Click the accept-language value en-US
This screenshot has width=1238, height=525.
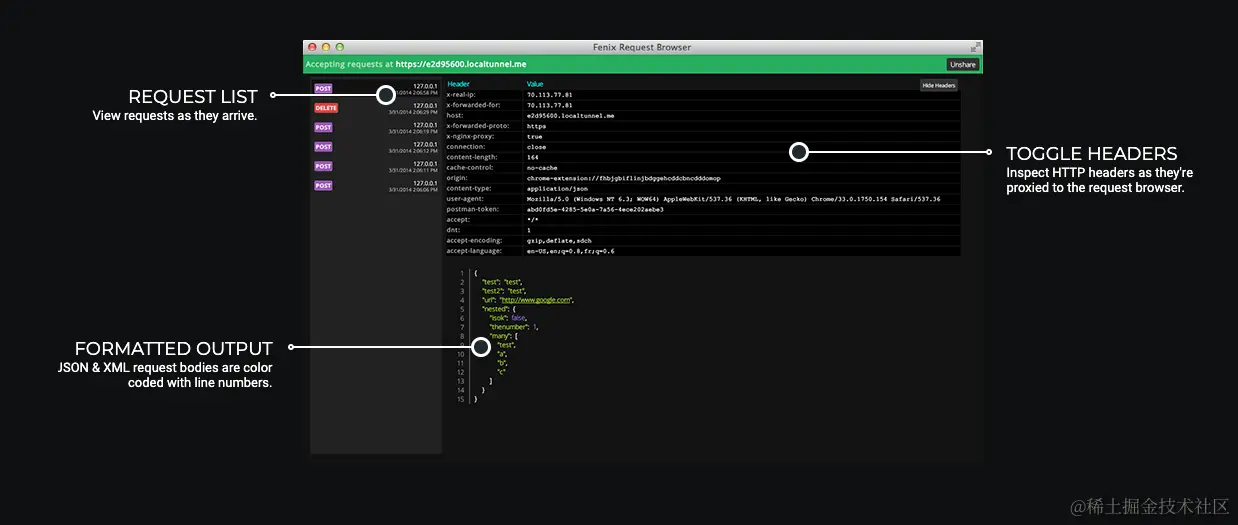(570, 251)
